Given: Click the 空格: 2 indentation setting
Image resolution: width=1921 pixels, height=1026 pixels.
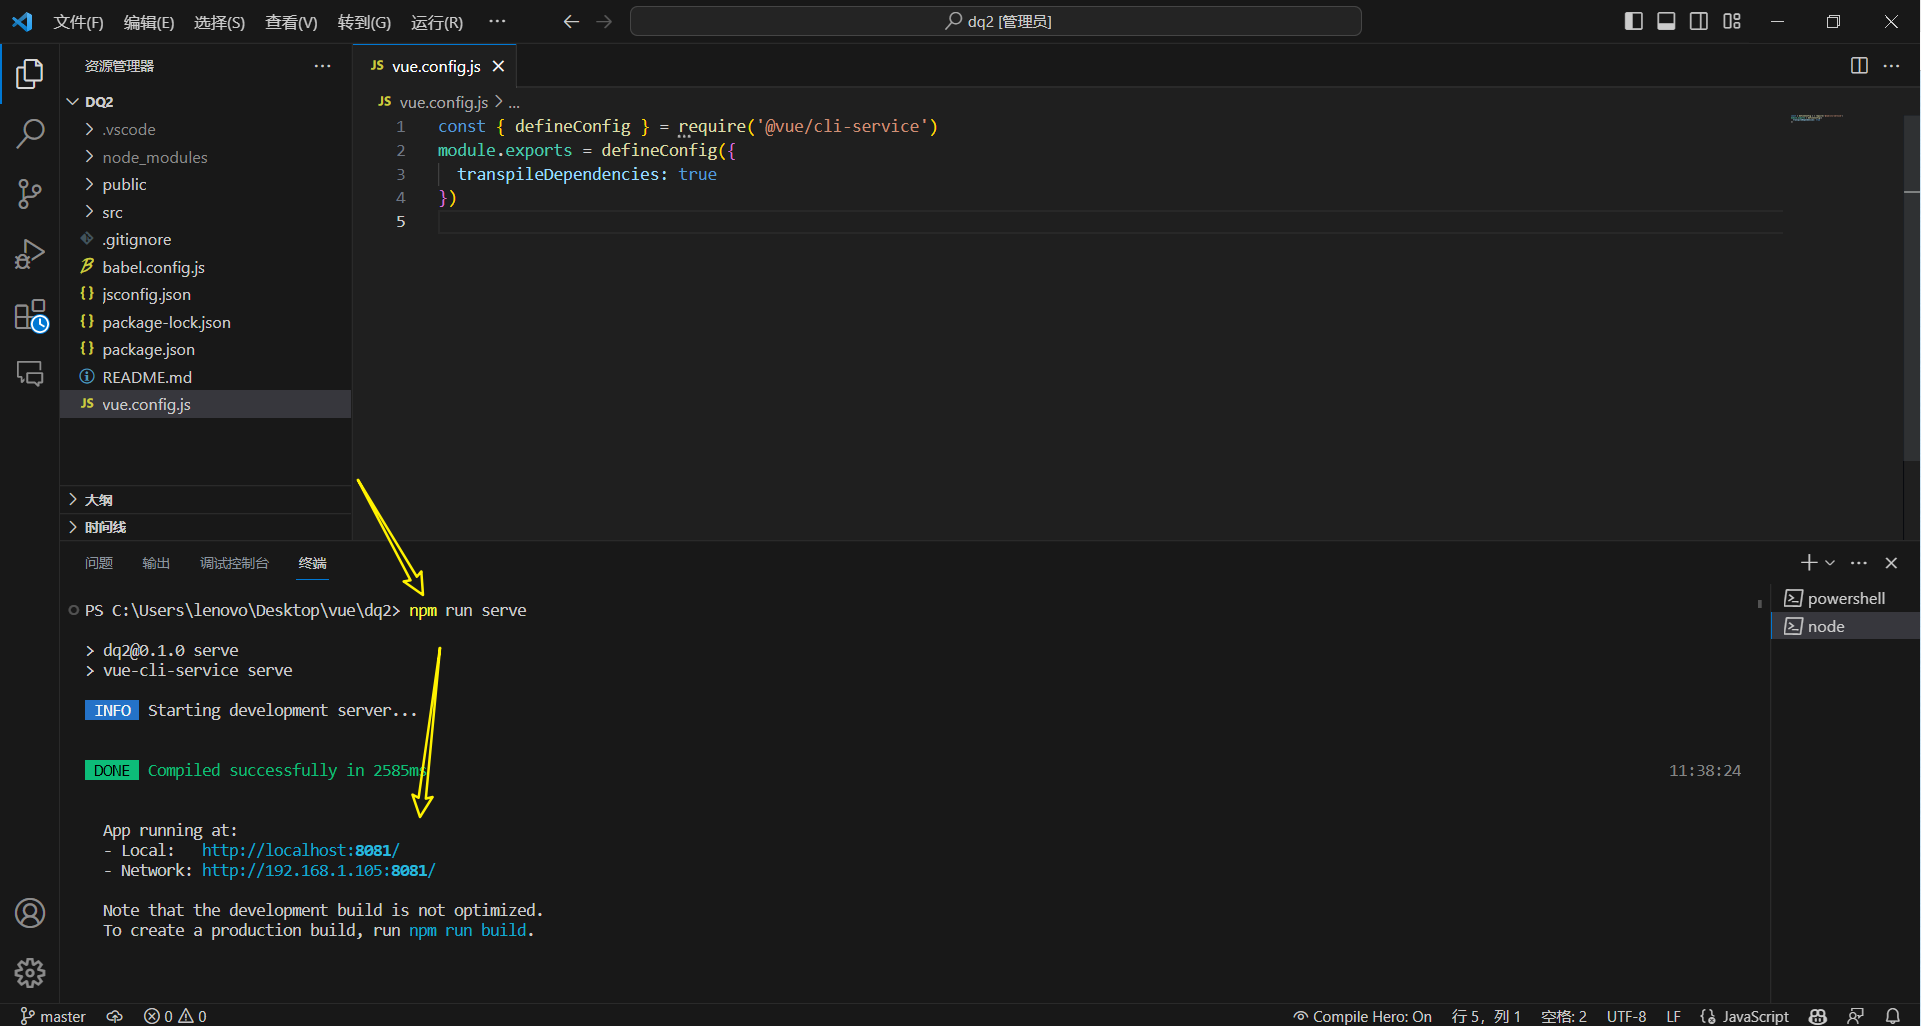Looking at the screenshot, I should [x=1564, y=1016].
